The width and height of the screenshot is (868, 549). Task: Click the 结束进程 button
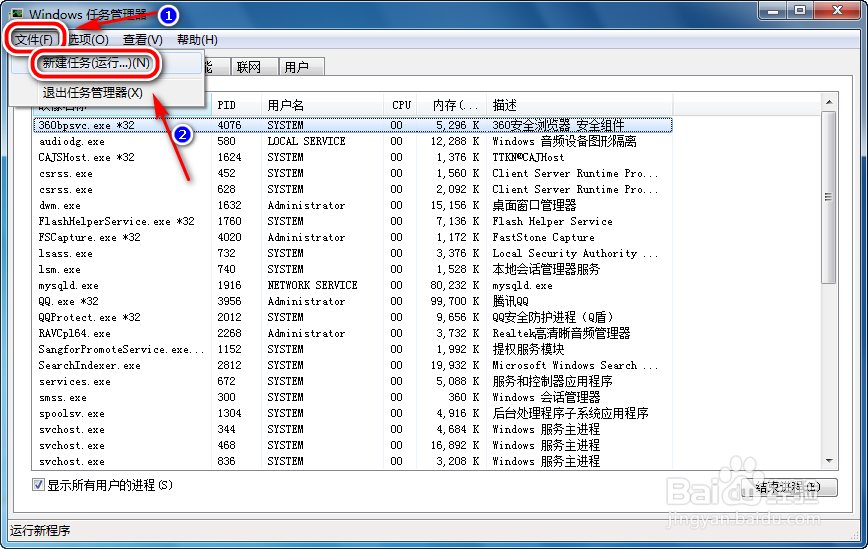pos(788,487)
